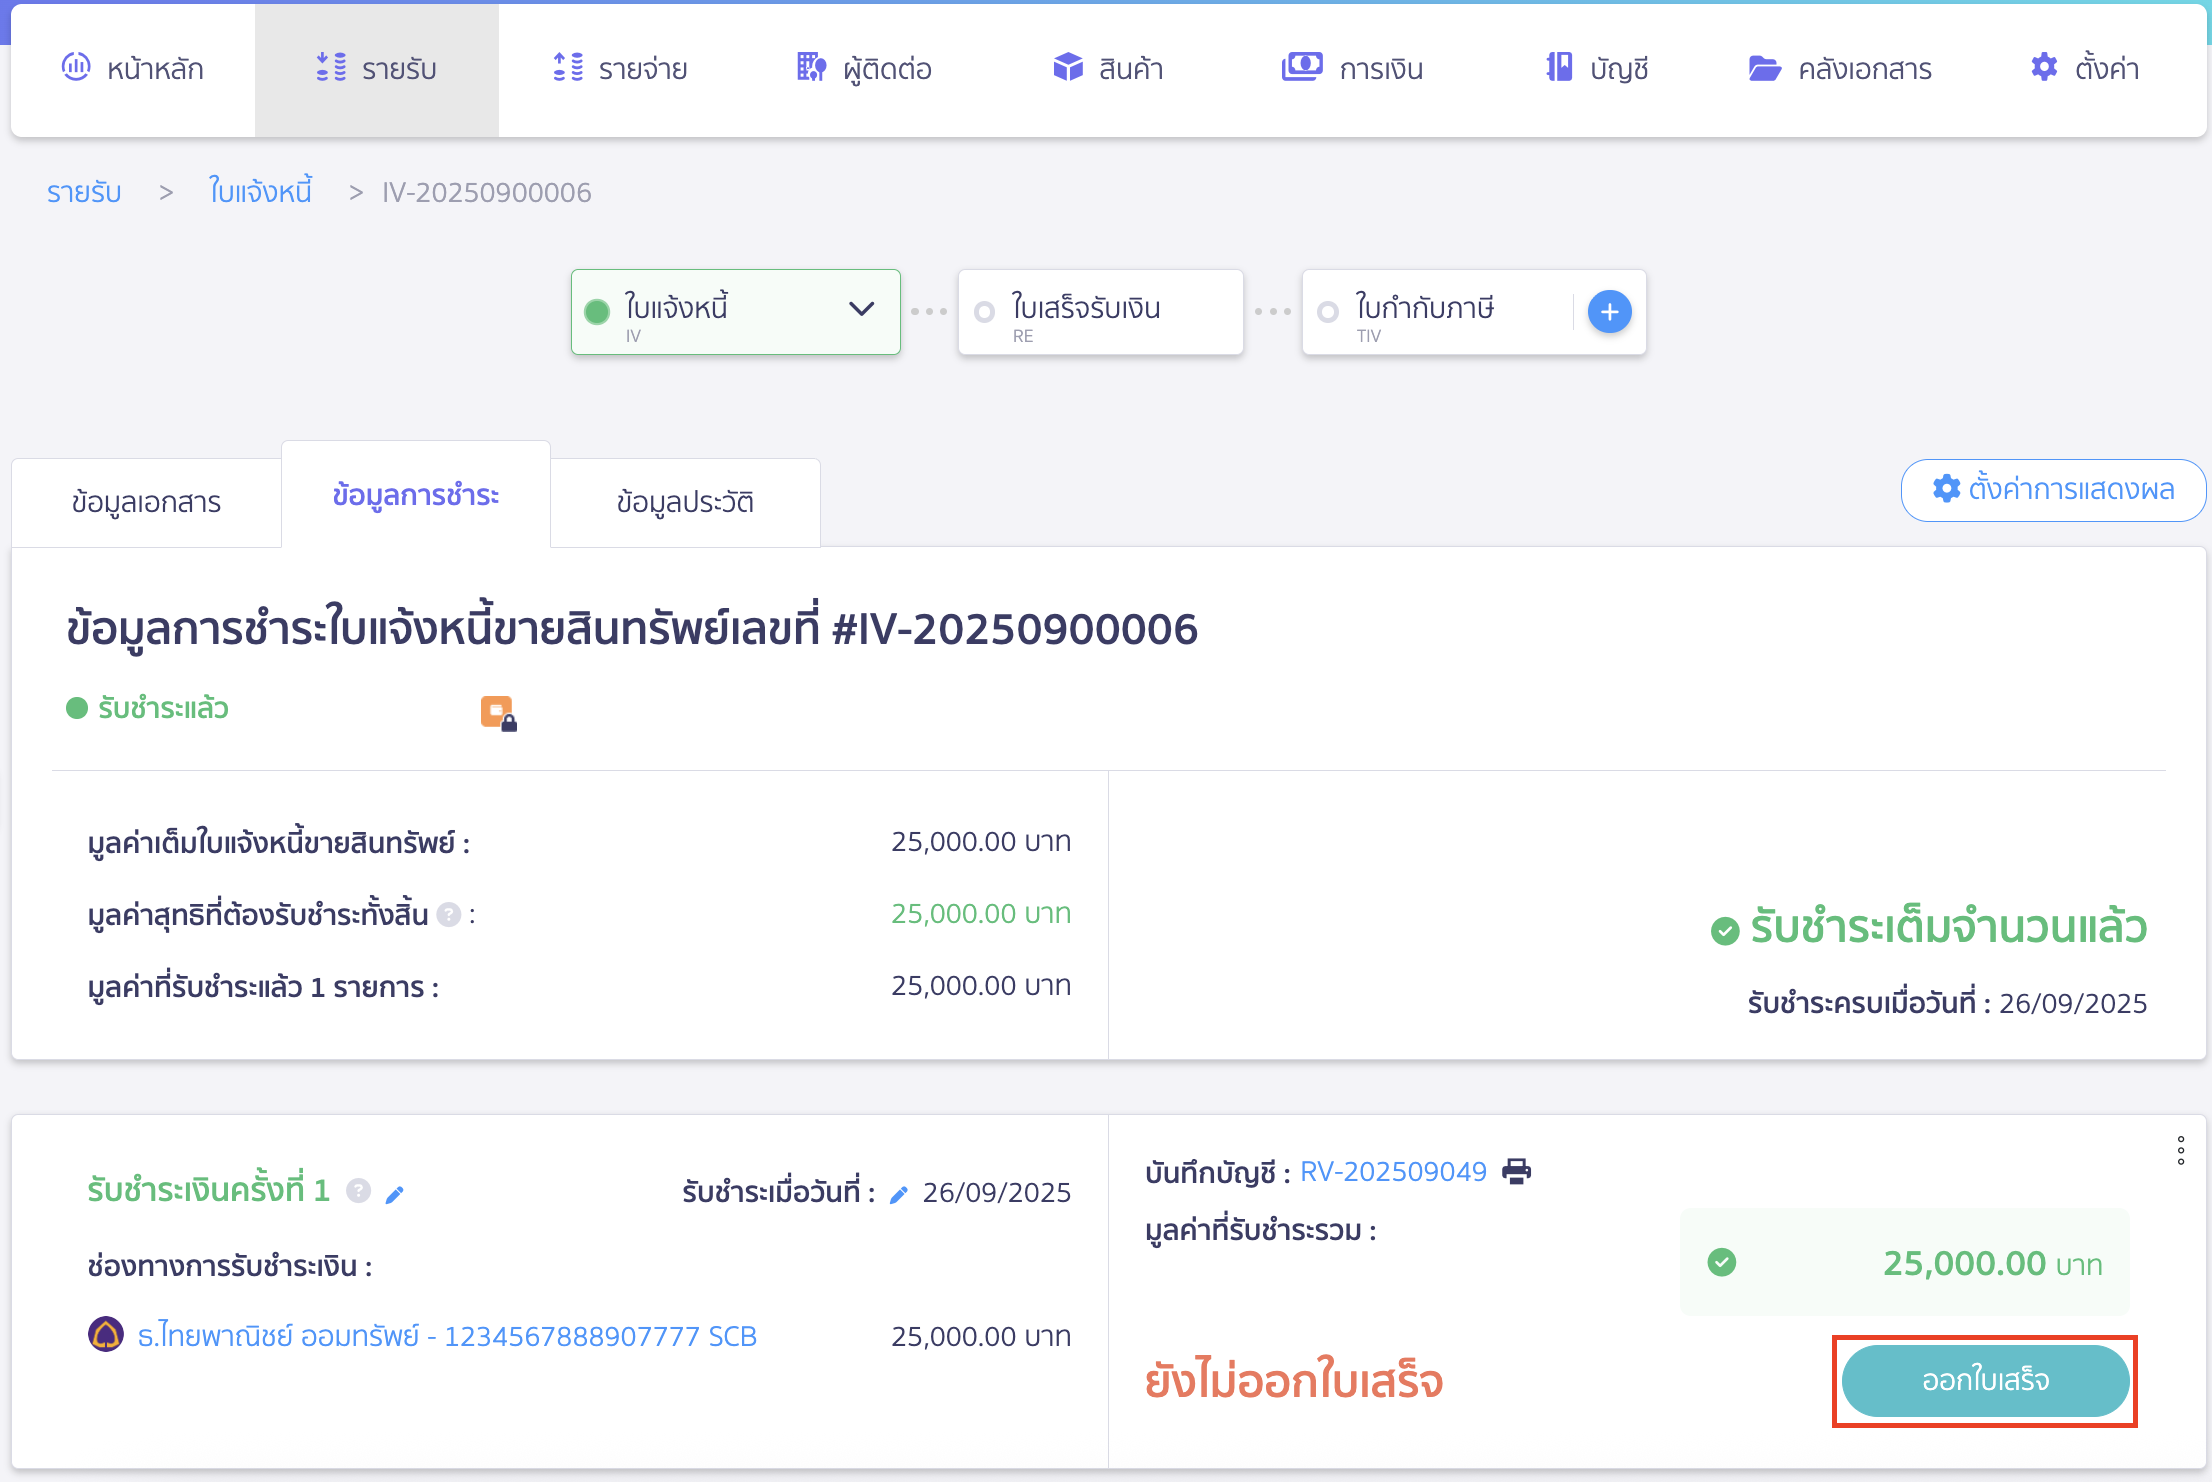Open help tooltip beside มูลค่าสุทธิที่ต้องรับชำระทั้งสิ้น

pos(447,914)
